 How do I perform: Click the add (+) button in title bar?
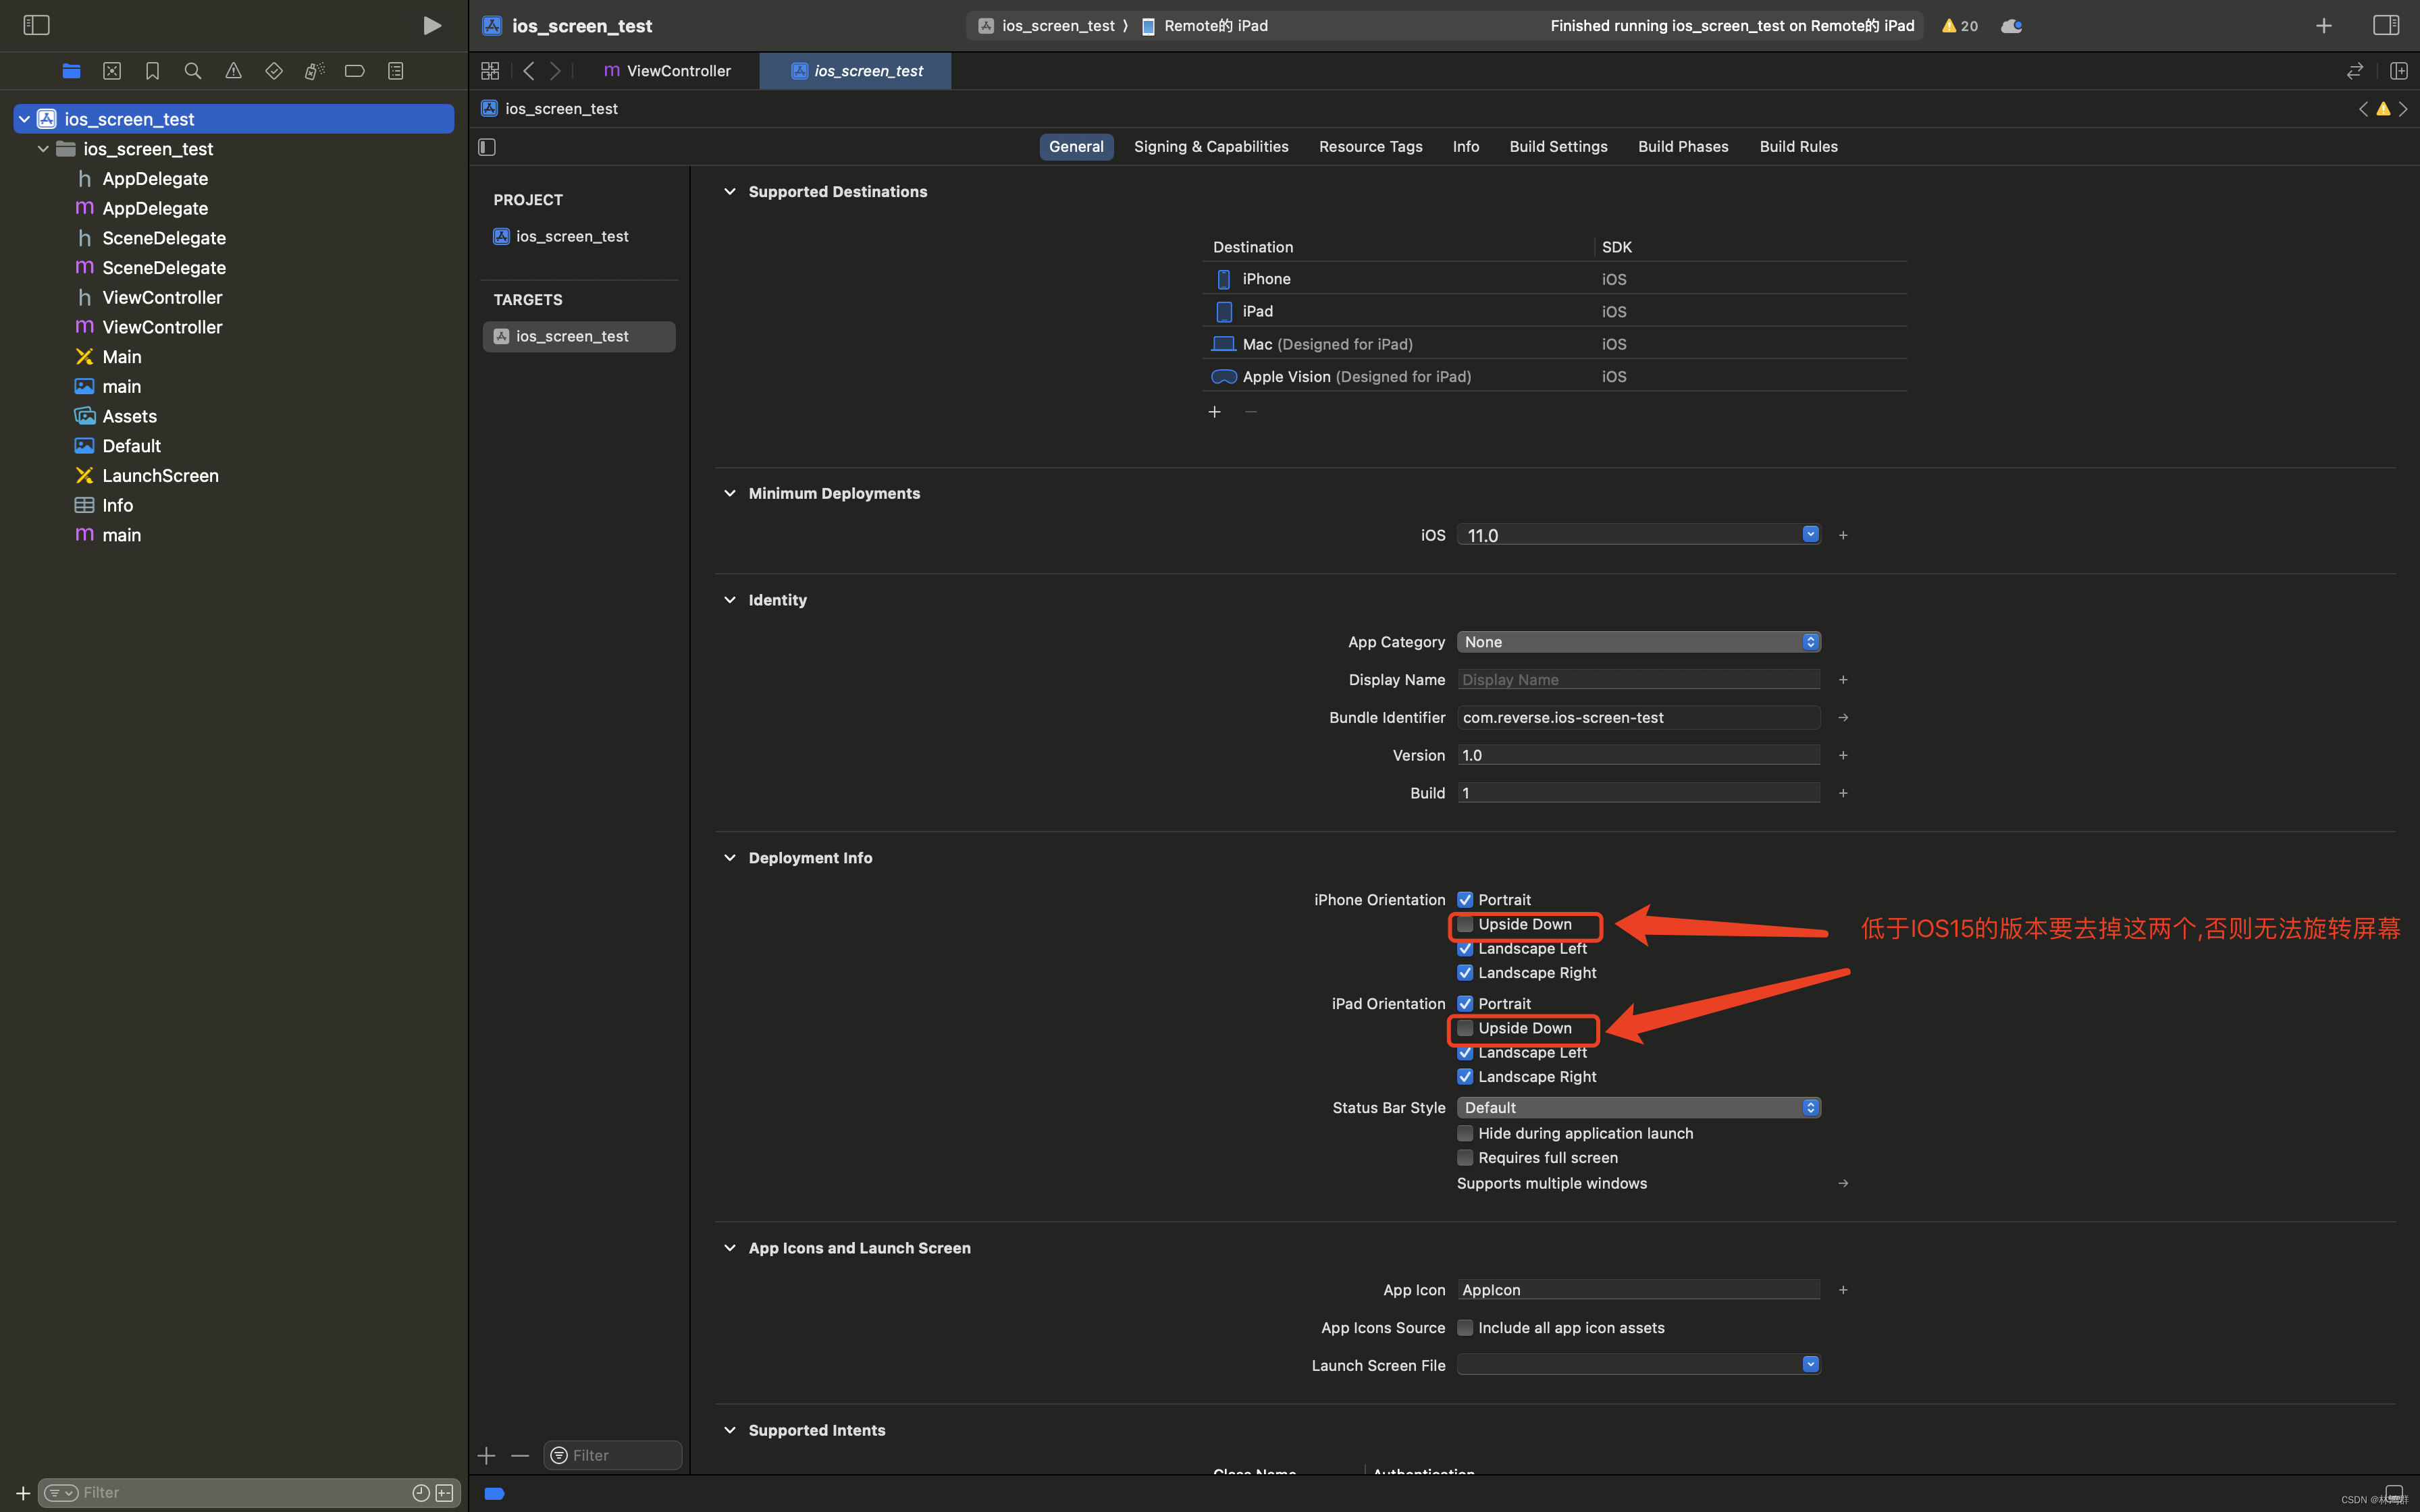click(x=2324, y=25)
